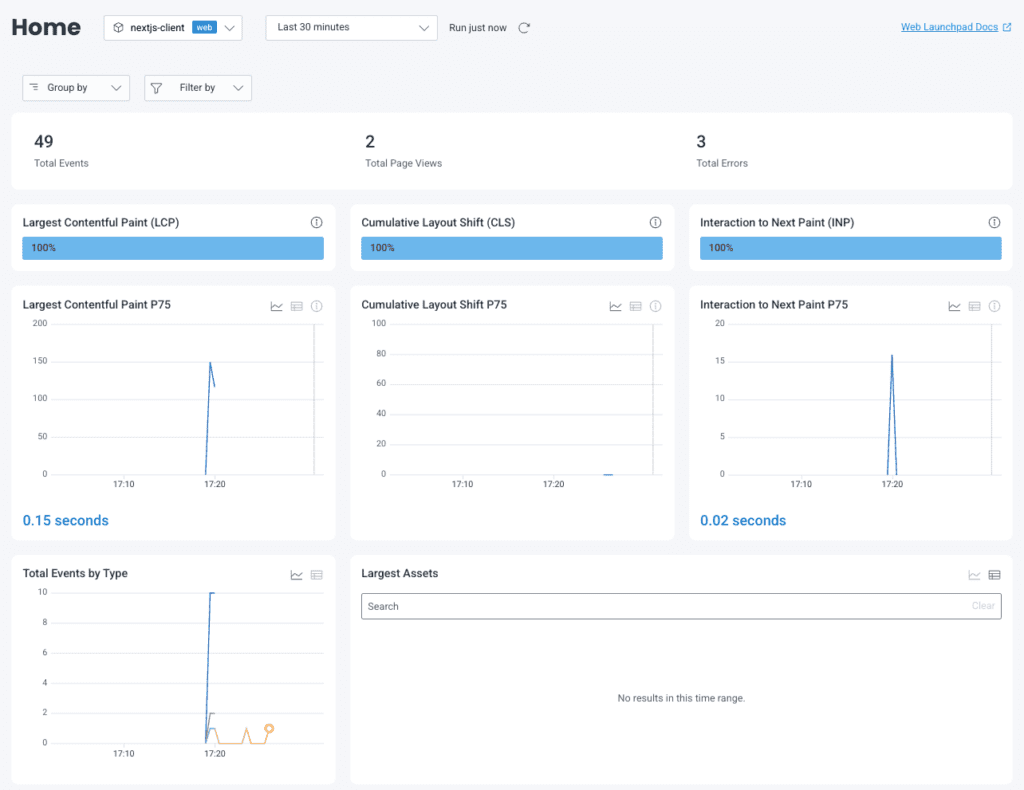Show Total Events by Type as table

pyautogui.click(x=317, y=575)
